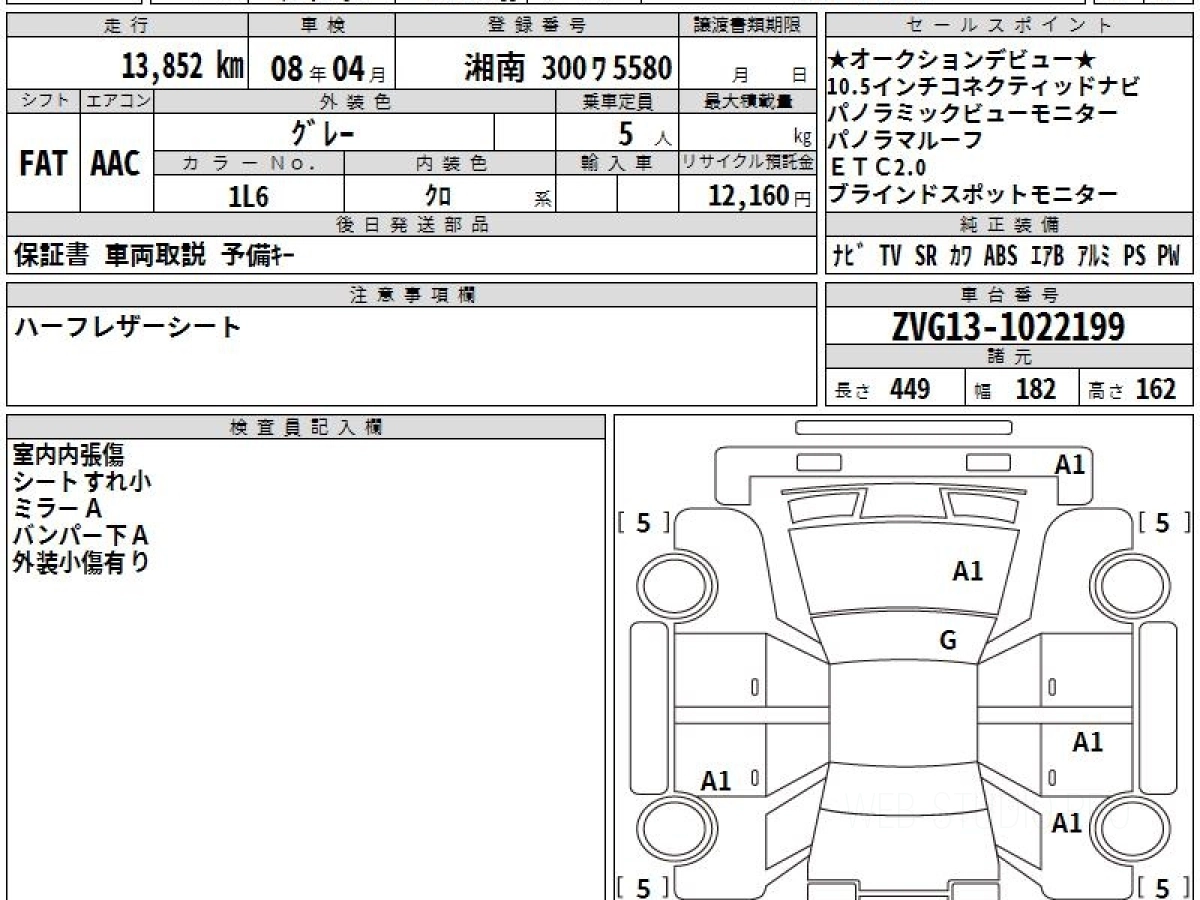Click the 検査員記入欄 header
This screenshot has height=900, width=1200.
pyautogui.click(x=306, y=427)
